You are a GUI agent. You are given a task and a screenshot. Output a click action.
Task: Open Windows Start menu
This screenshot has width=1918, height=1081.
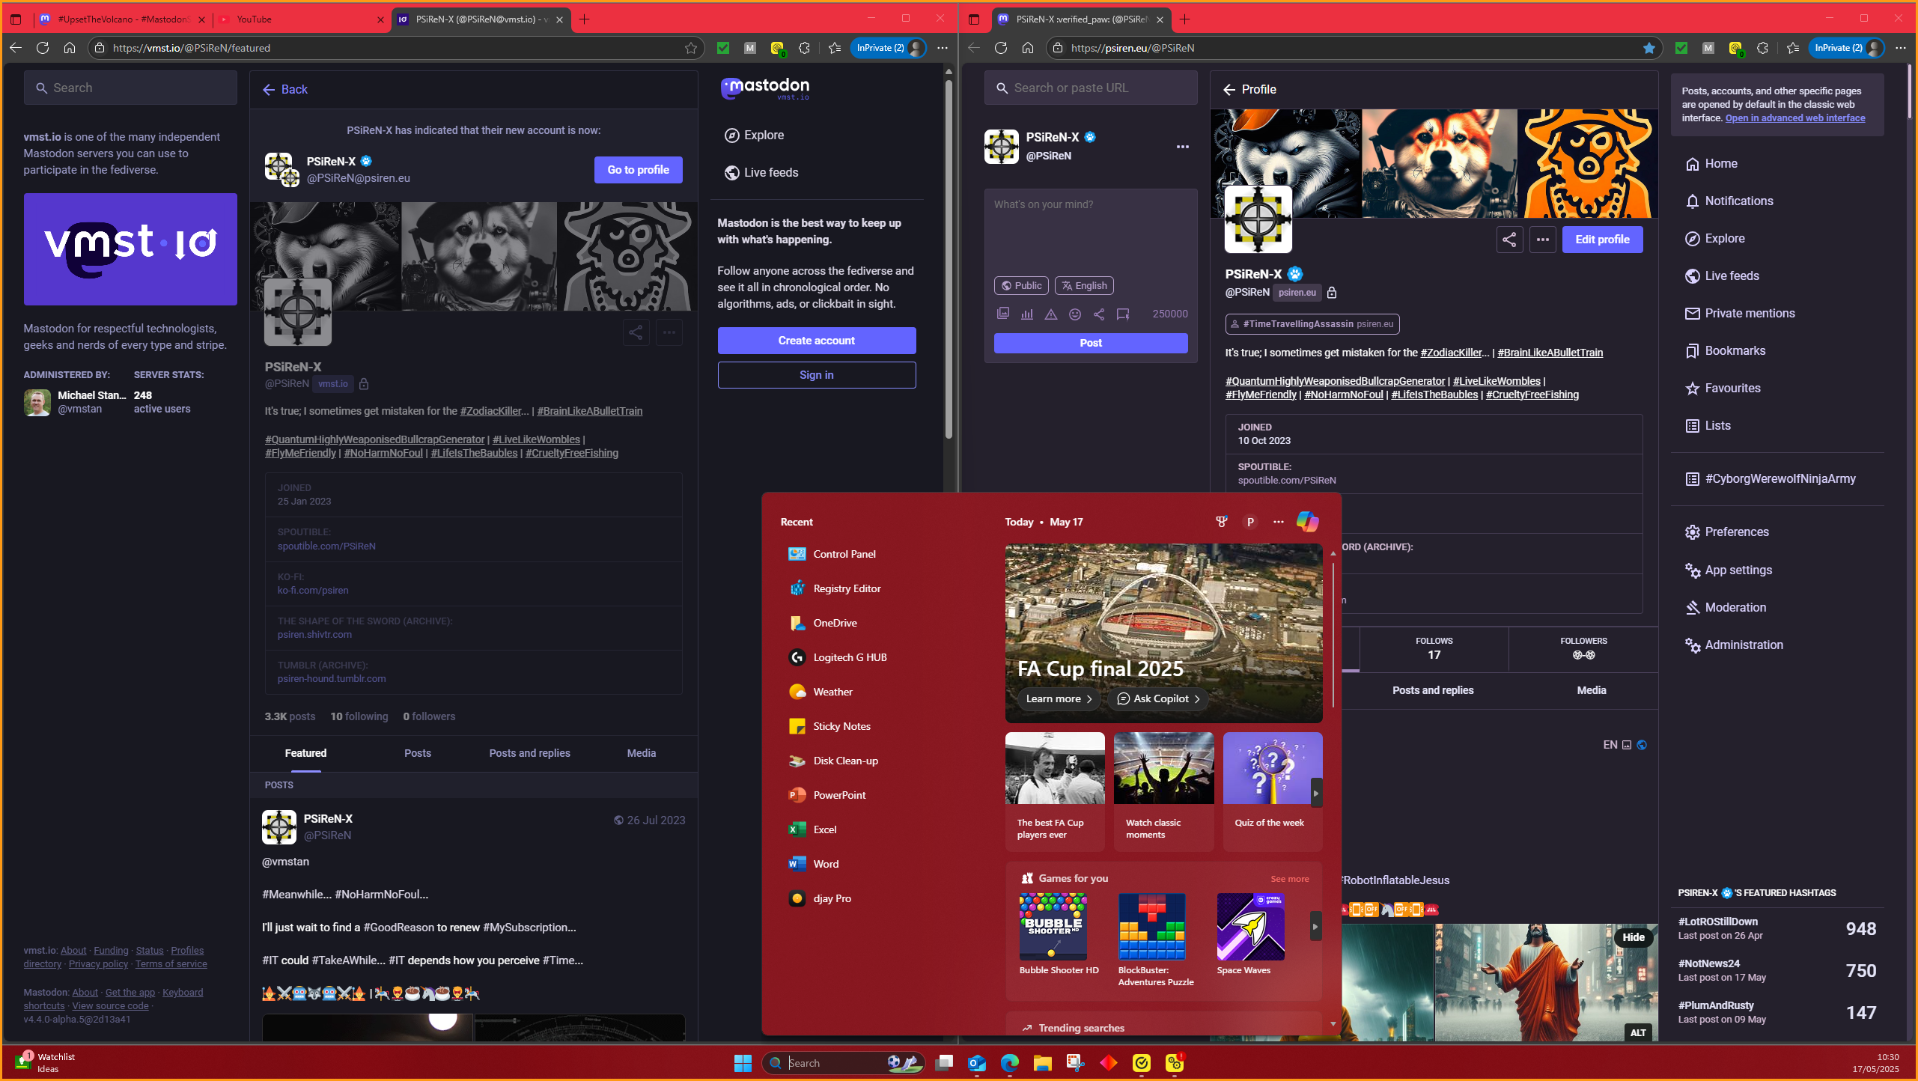[743, 1063]
